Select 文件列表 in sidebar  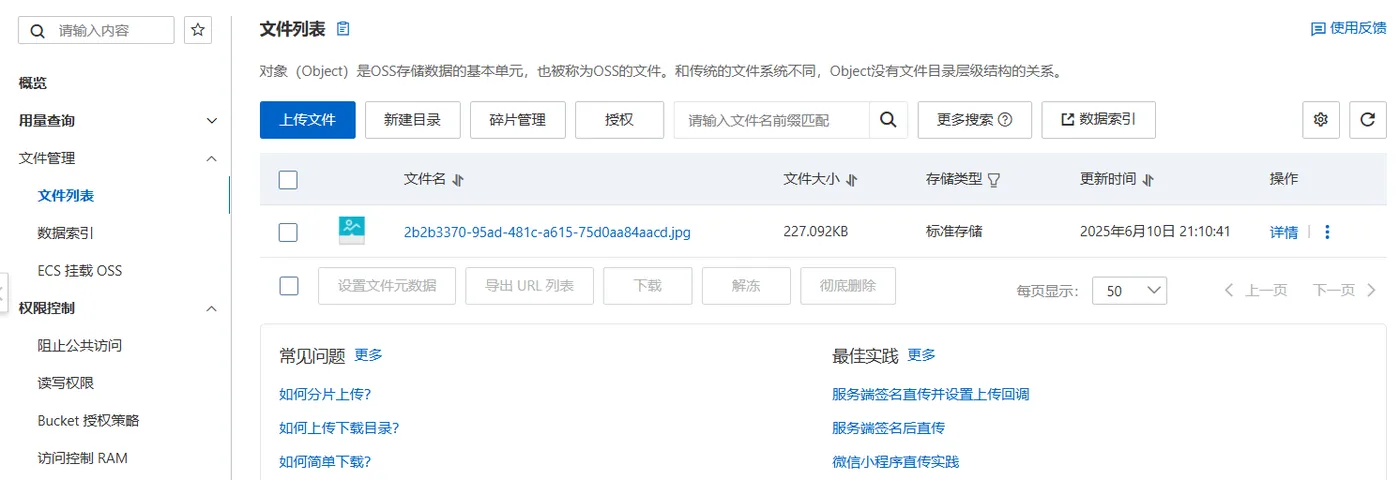tap(66, 196)
